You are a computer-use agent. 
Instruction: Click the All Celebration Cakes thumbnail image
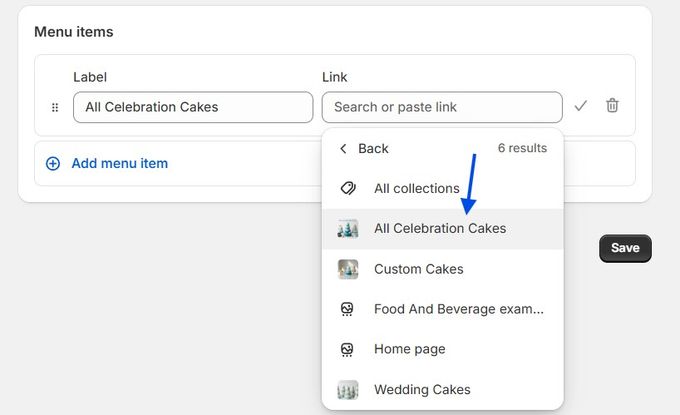[x=348, y=229]
